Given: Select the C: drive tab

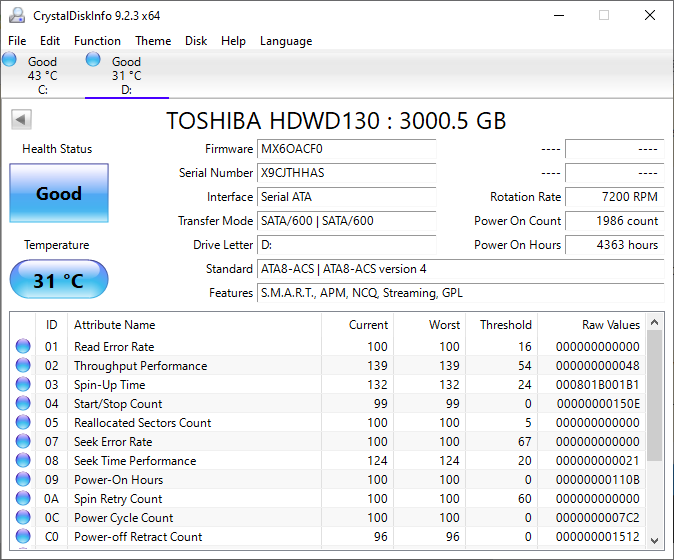Looking at the screenshot, I should tap(43, 75).
